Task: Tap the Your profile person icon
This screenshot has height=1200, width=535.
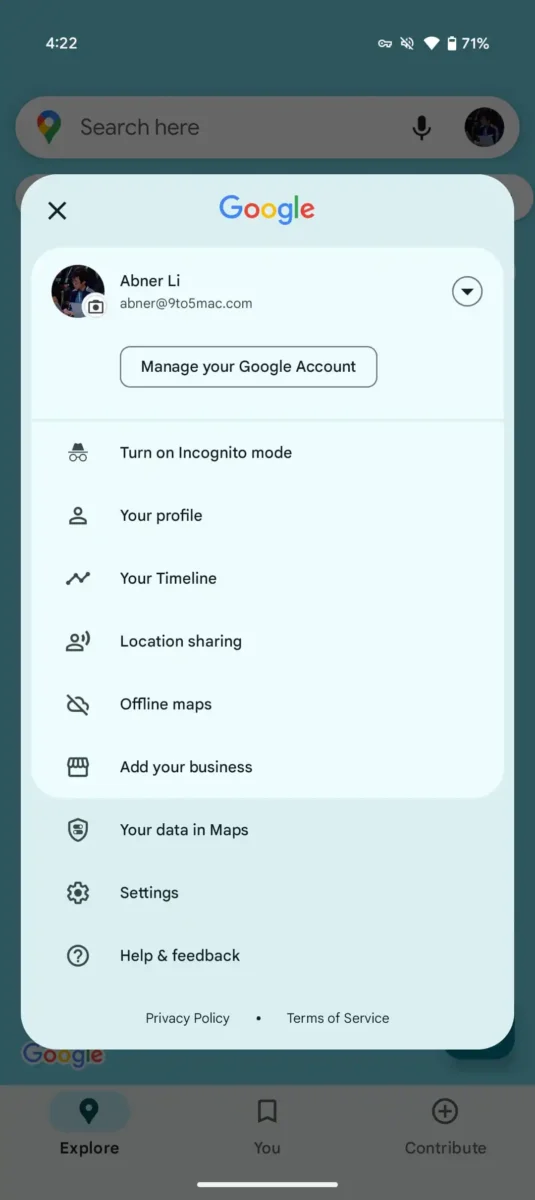Action: (x=78, y=516)
